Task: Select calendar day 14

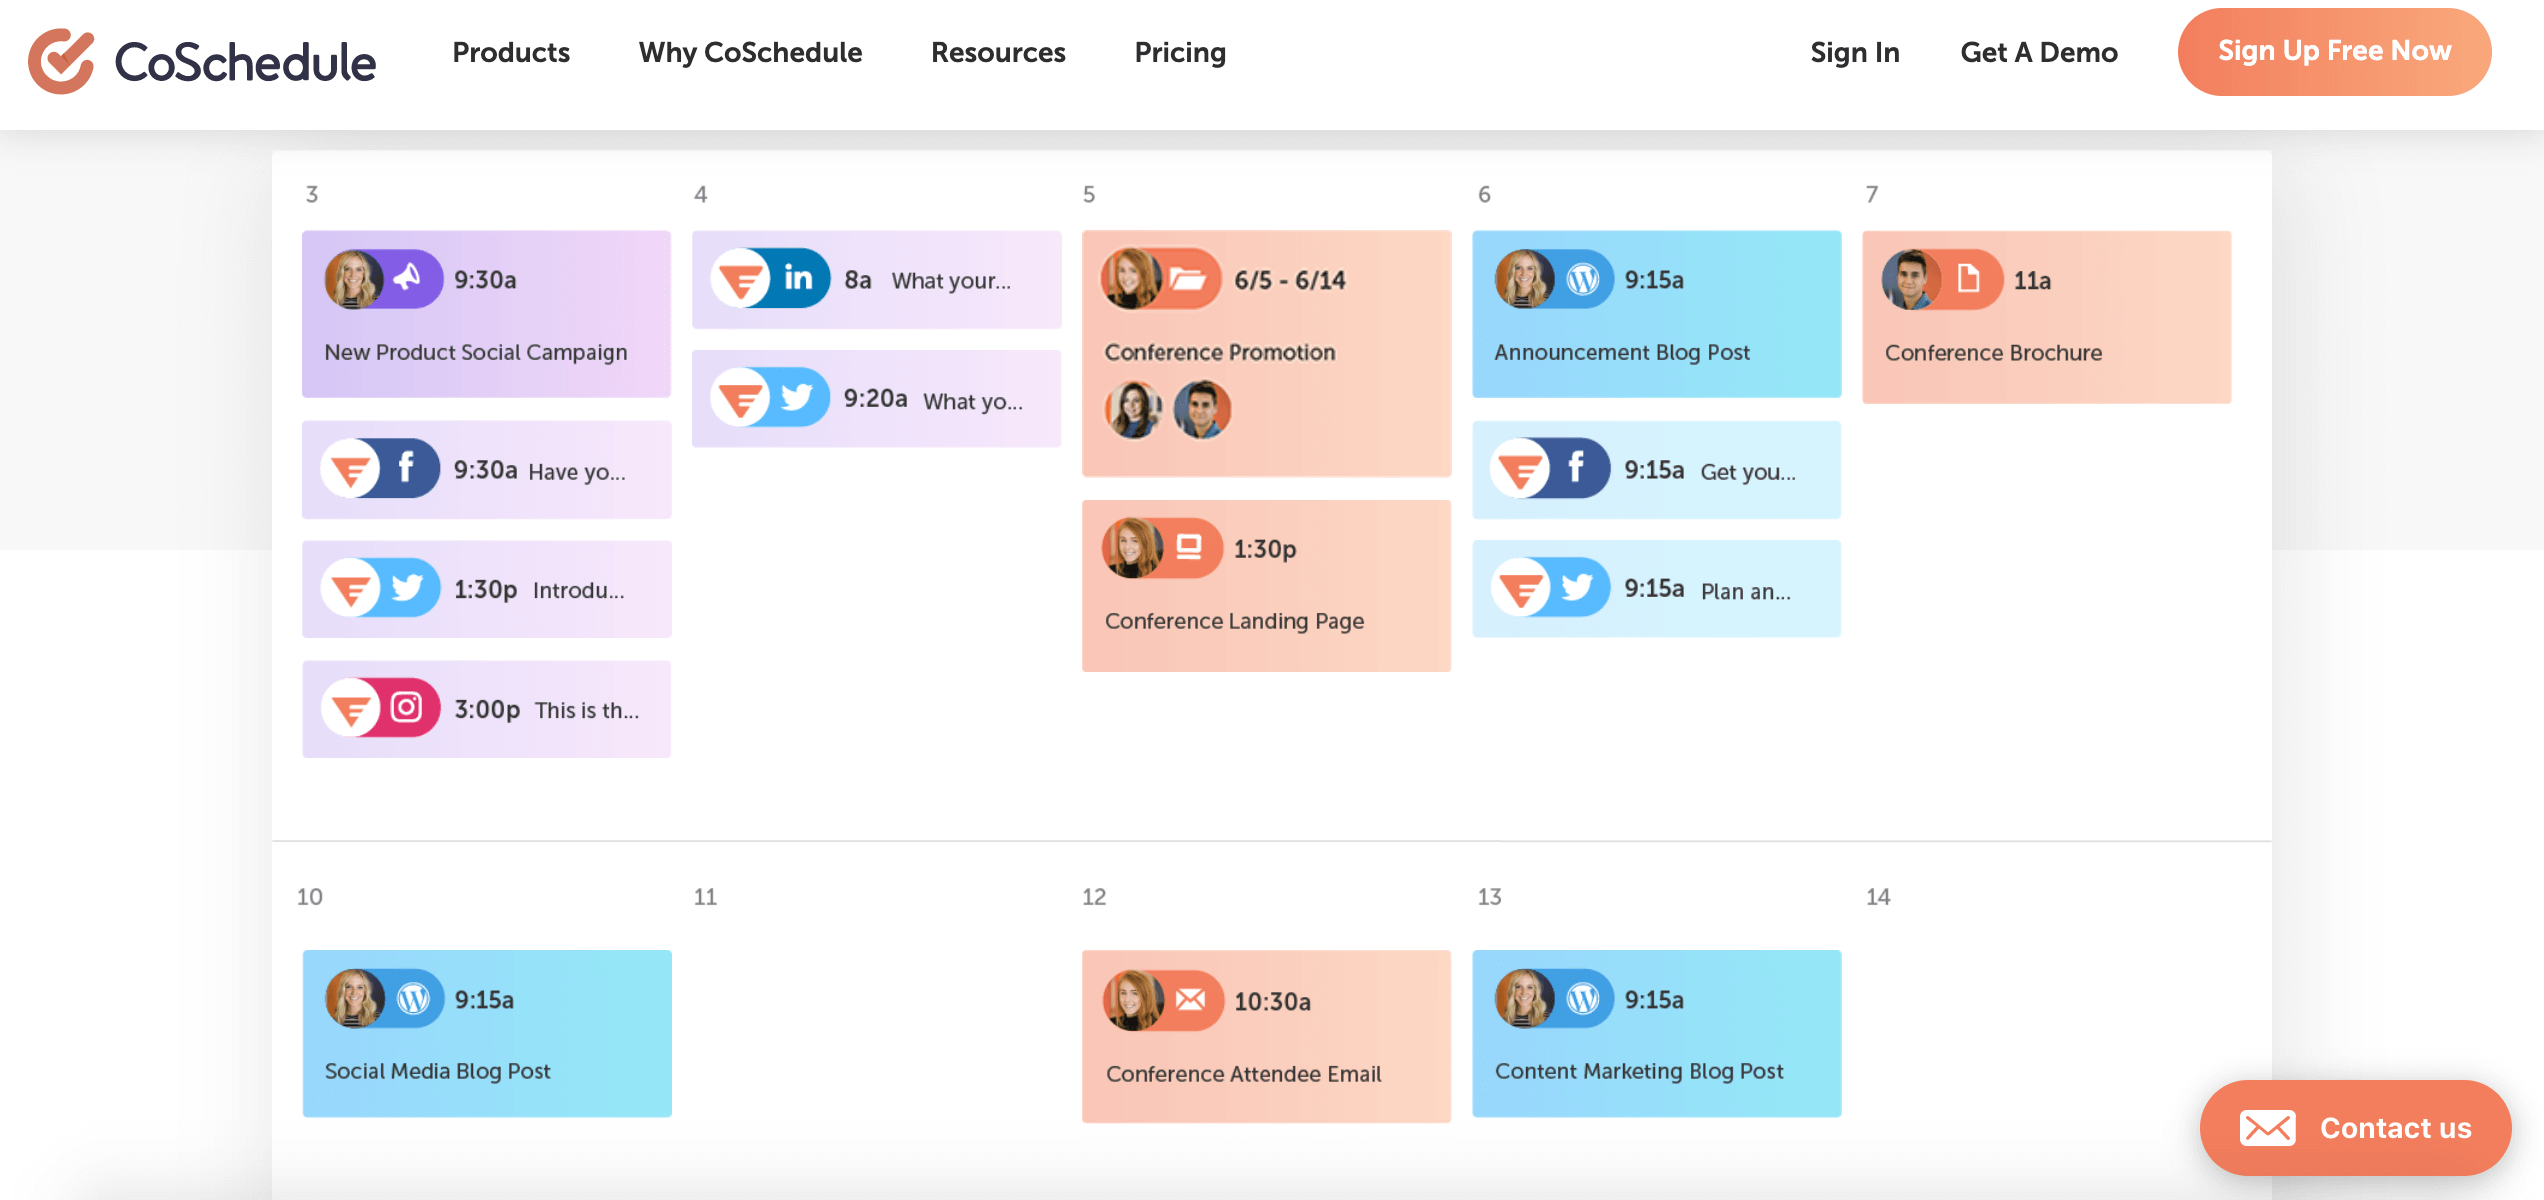Action: pos(1878,897)
